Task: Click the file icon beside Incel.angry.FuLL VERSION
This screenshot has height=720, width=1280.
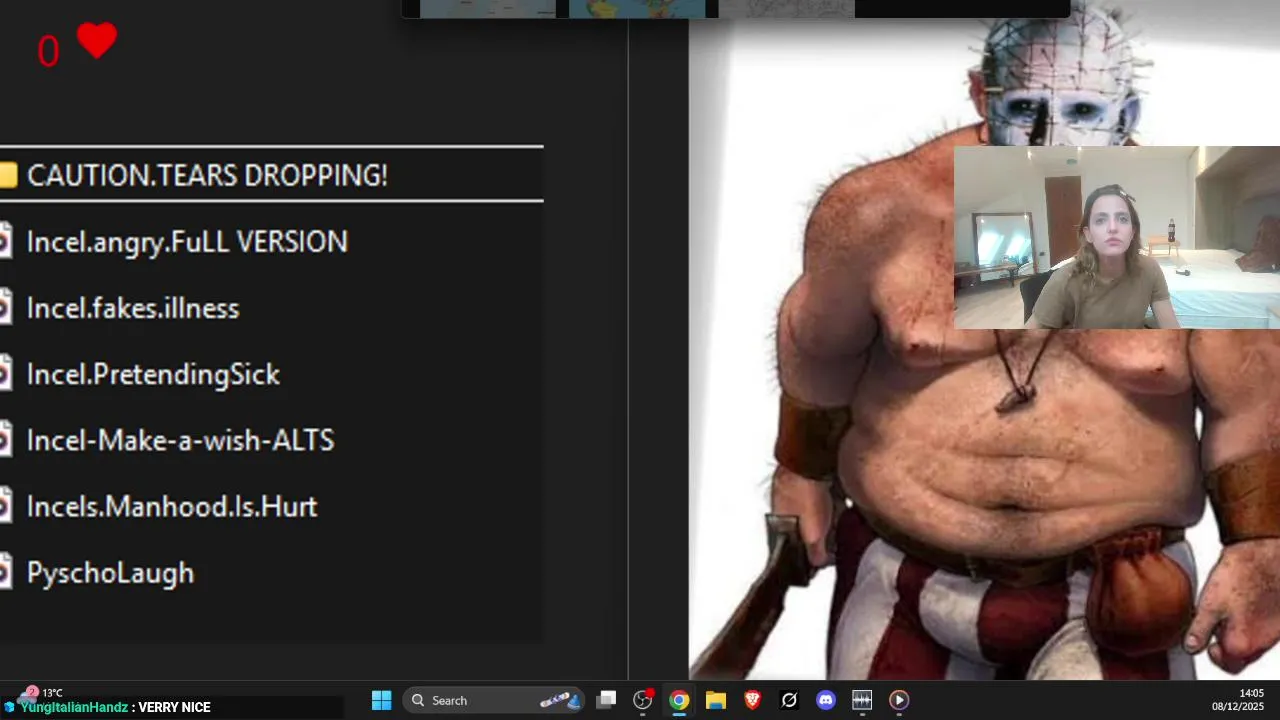Action: (x=5, y=242)
